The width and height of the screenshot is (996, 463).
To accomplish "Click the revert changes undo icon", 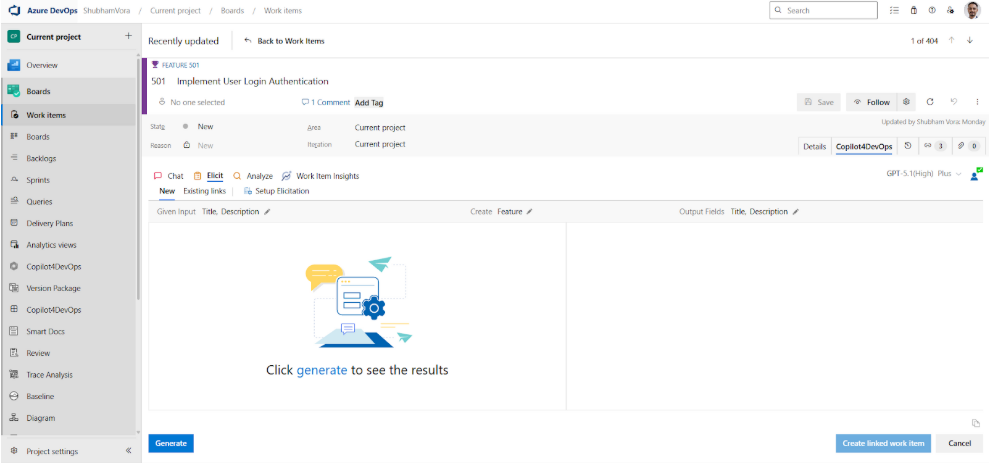I will [953, 102].
